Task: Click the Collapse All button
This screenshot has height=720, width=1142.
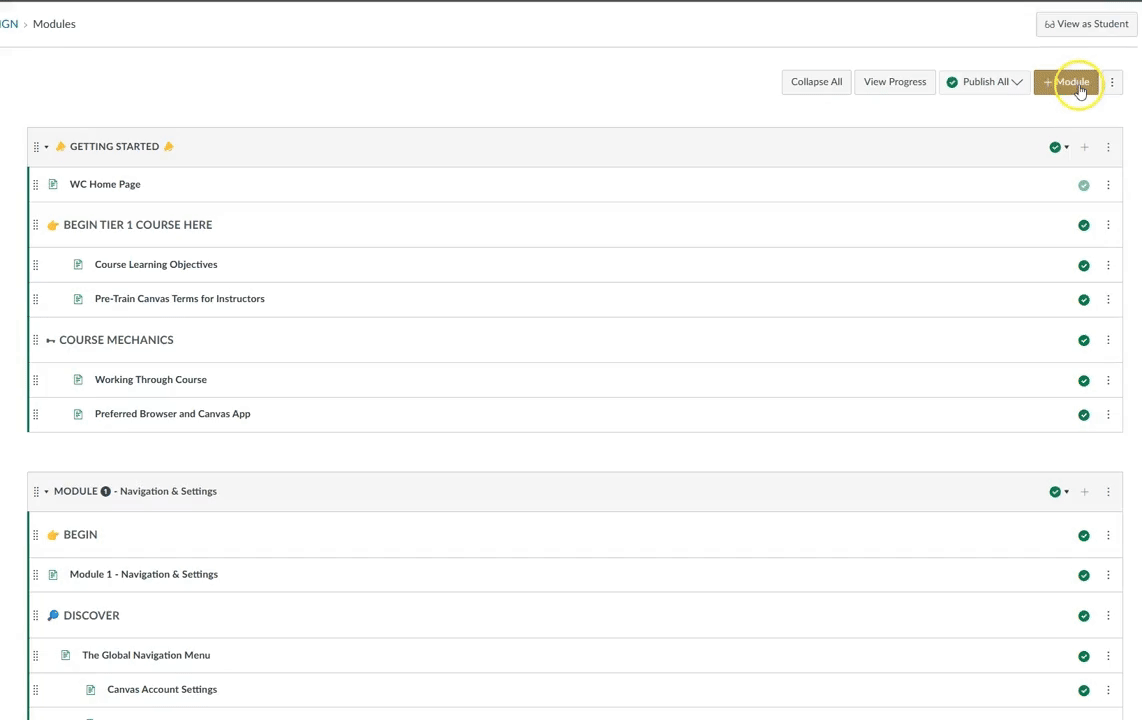Action: 816,82
